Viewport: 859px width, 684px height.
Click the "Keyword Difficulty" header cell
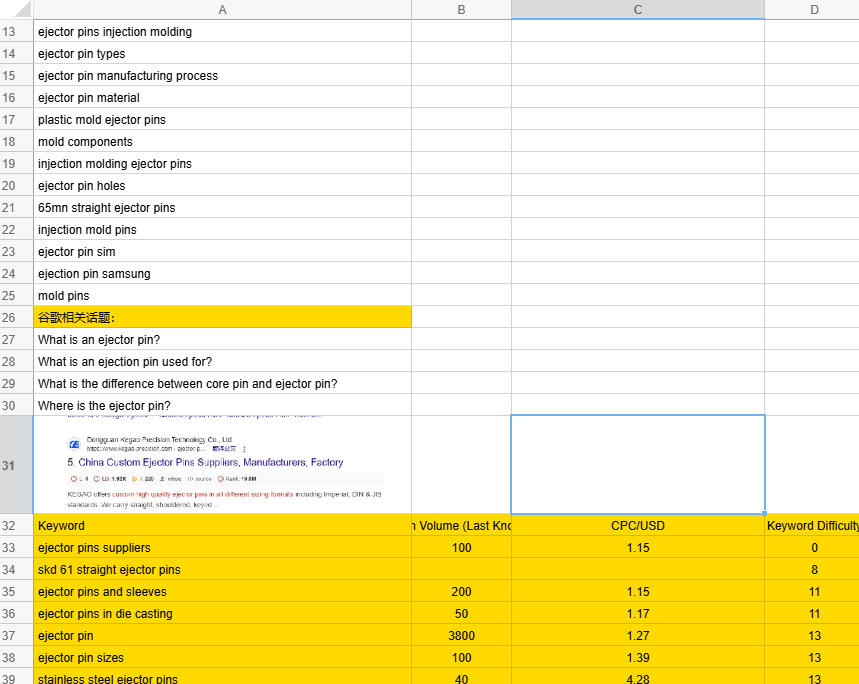point(813,526)
